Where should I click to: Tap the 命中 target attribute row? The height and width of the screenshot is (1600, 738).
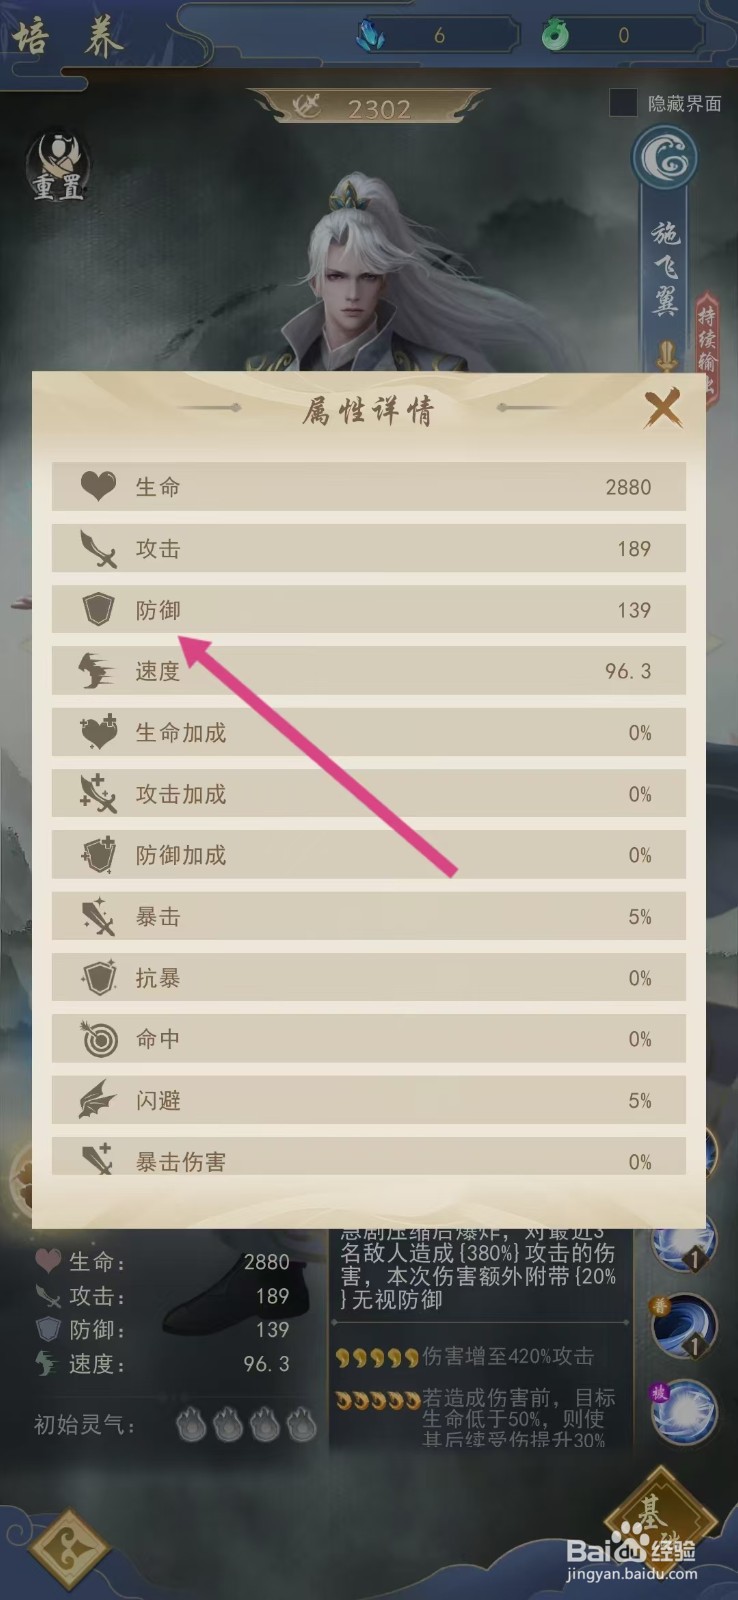368,1039
